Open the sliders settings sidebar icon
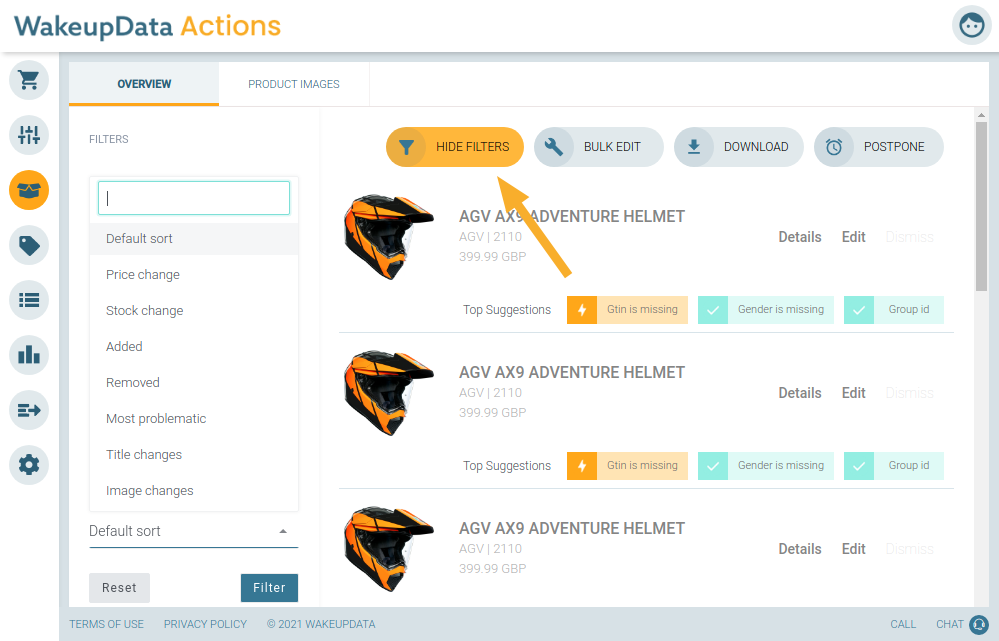Screen dimensions: 999x641 [29, 135]
